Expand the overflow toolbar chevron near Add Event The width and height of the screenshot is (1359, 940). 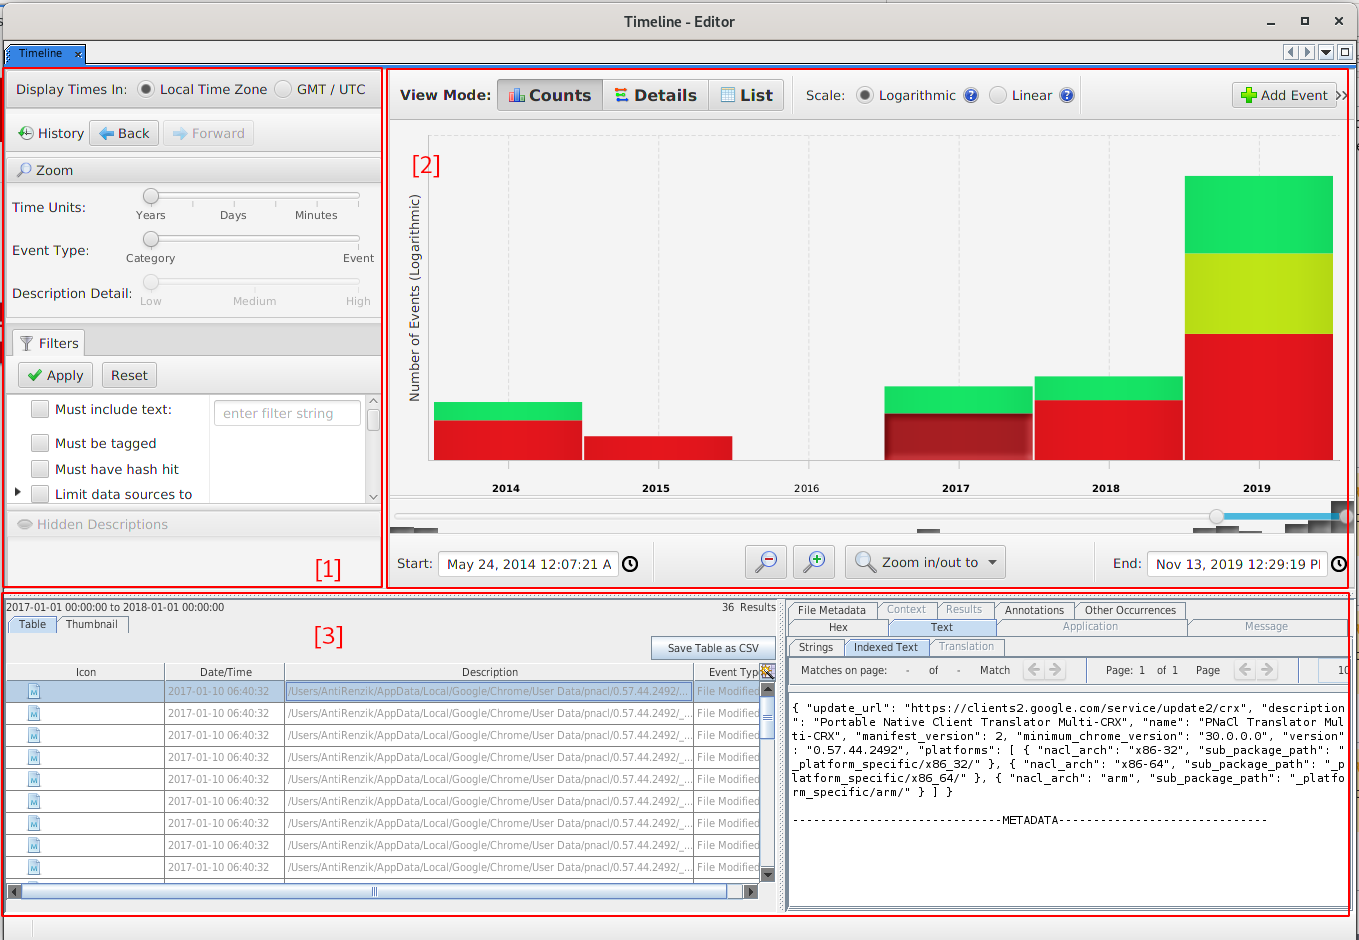coord(1342,95)
